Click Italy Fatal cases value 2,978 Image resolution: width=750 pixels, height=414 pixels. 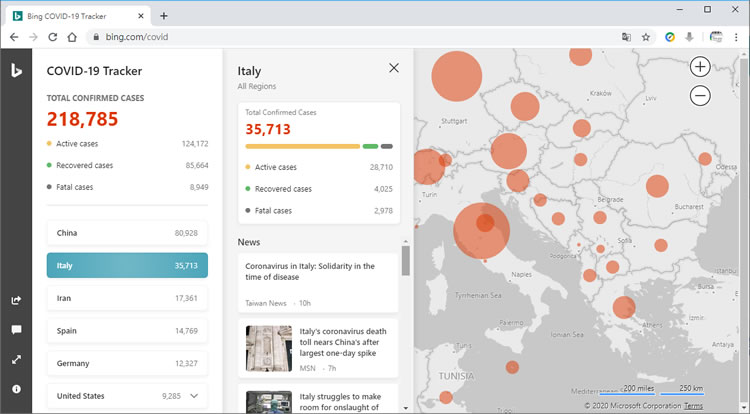point(383,211)
